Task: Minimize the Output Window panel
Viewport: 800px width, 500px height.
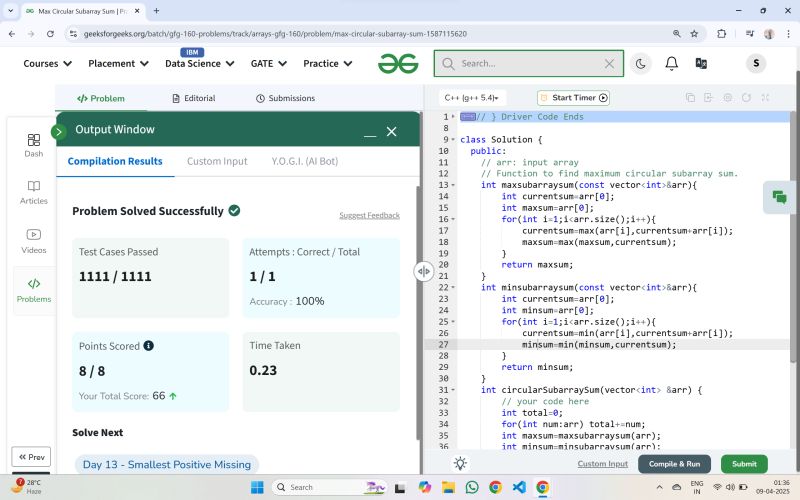Action: pos(370,135)
